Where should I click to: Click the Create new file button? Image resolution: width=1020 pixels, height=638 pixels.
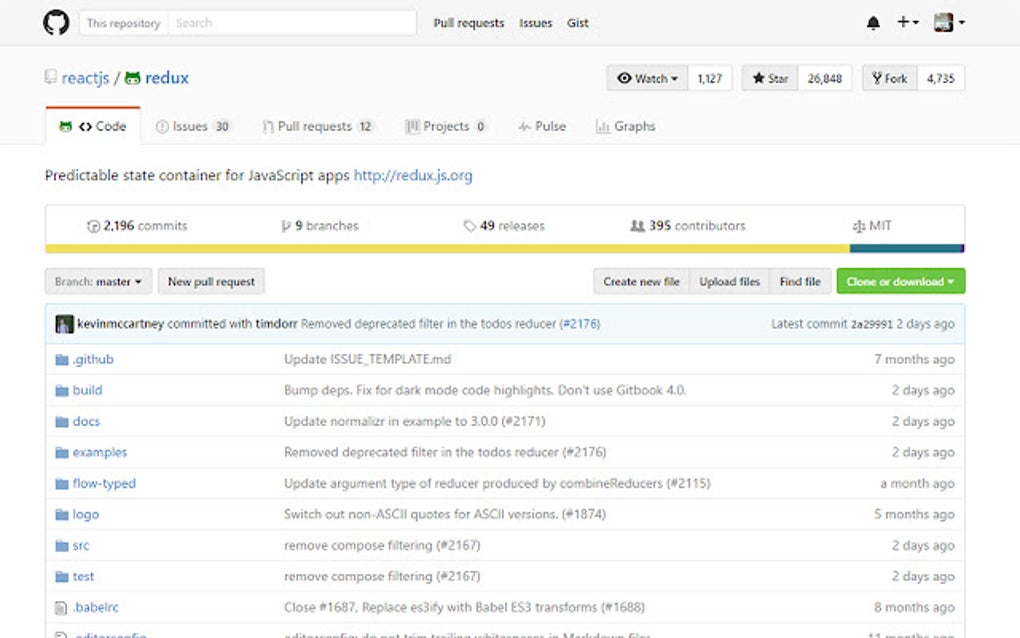[x=641, y=282]
